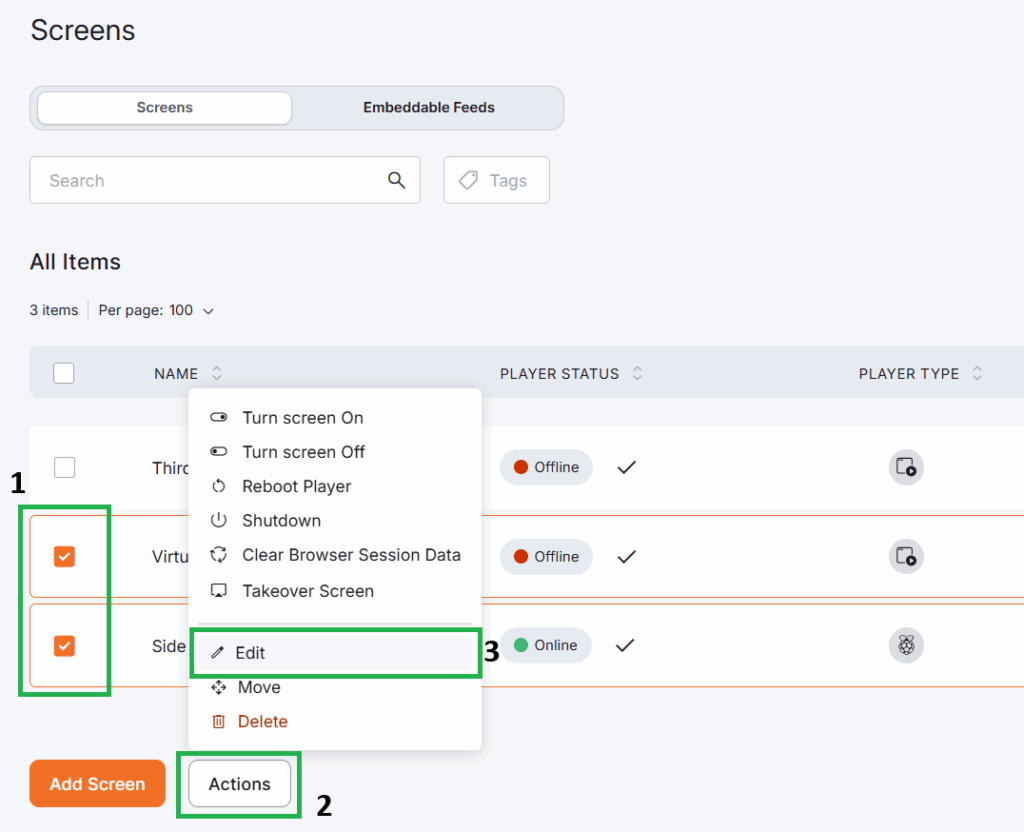The width and height of the screenshot is (1024, 832).
Task: Choose Delete in the actions menu
Action: coord(262,721)
